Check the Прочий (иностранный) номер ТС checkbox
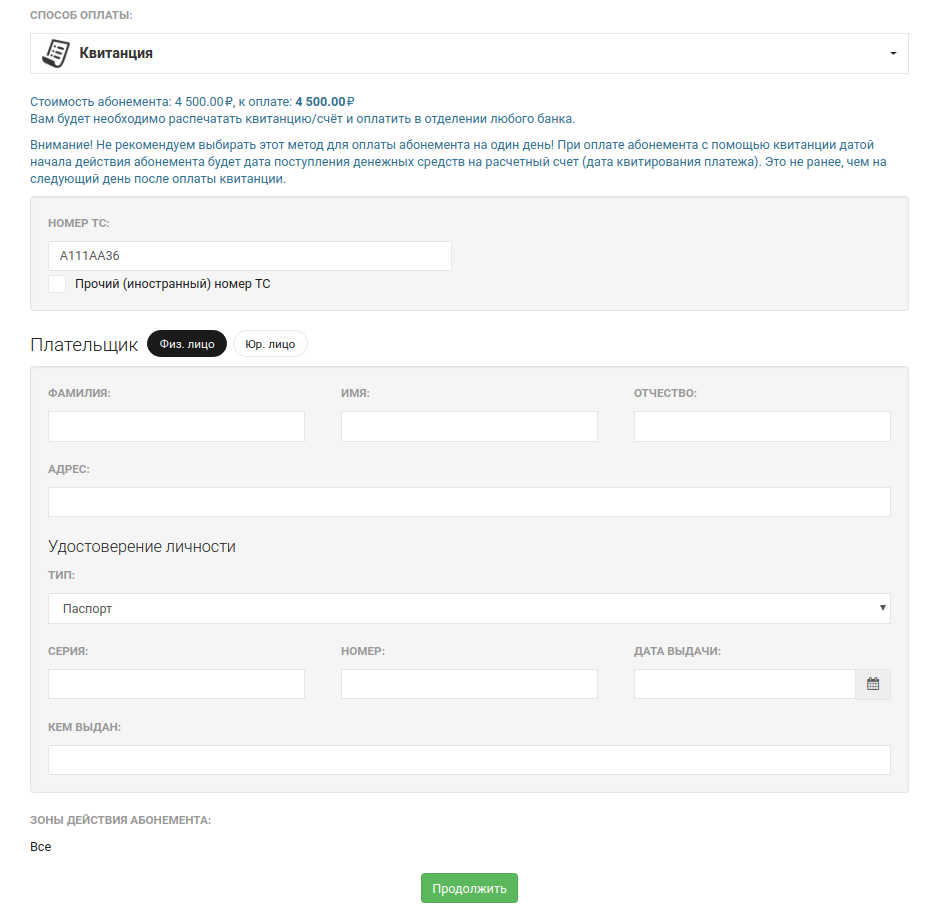The width and height of the screenshot is (937, 911). (x=57, y=284)
